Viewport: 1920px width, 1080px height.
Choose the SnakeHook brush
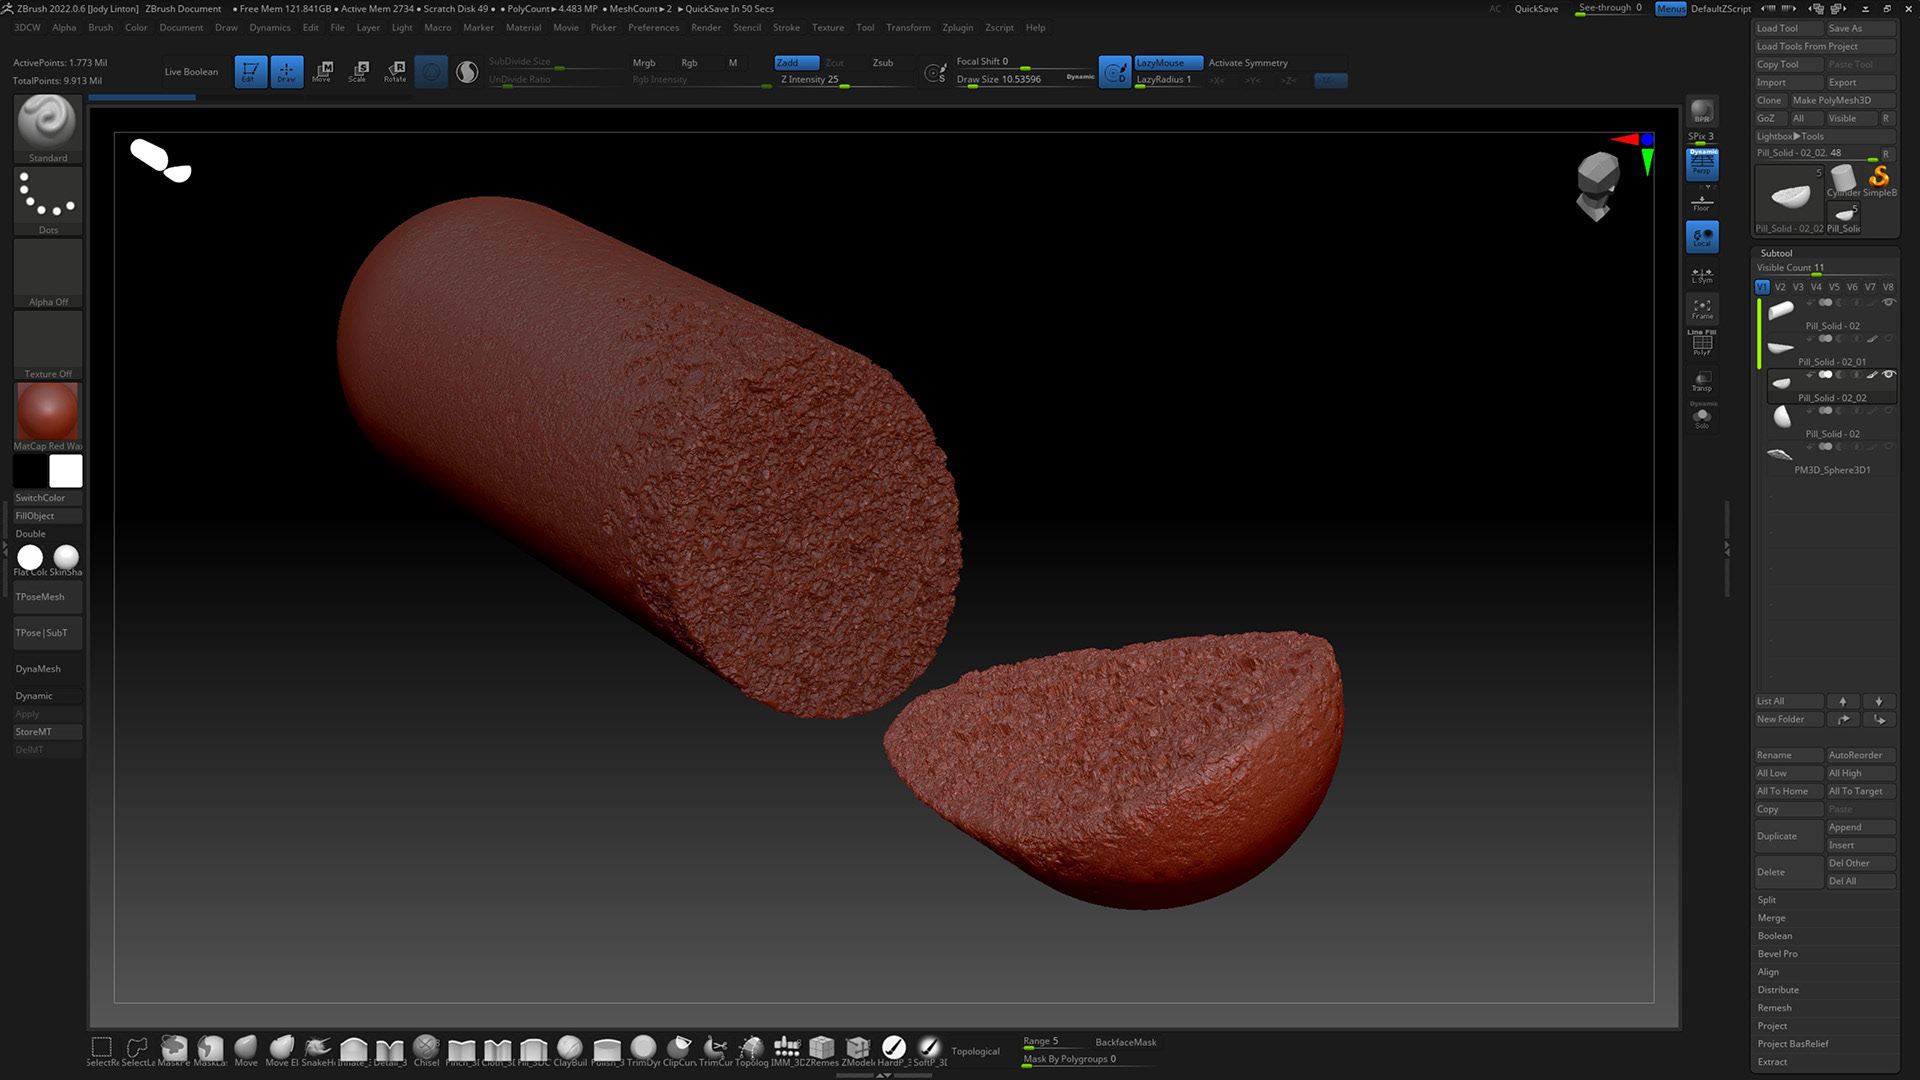point(318,1048)
